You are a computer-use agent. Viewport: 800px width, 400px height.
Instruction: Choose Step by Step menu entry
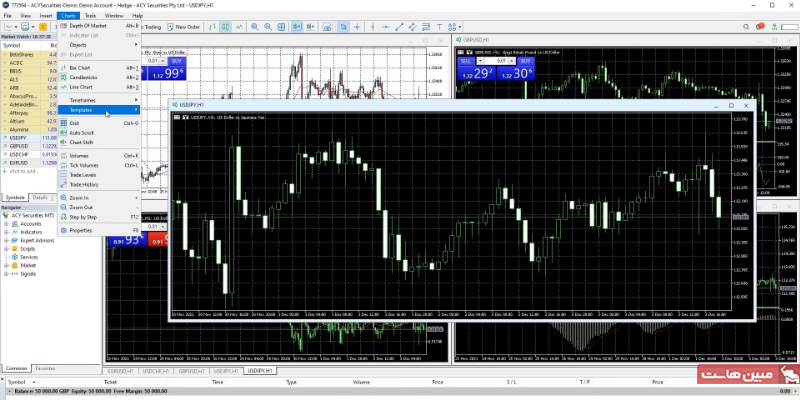click(x=99, y=217)
